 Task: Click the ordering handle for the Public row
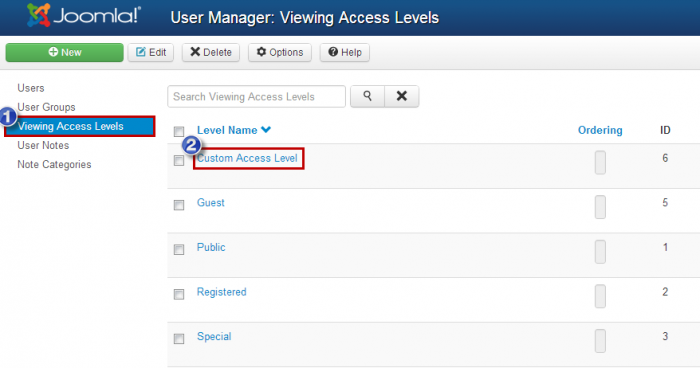600,252
